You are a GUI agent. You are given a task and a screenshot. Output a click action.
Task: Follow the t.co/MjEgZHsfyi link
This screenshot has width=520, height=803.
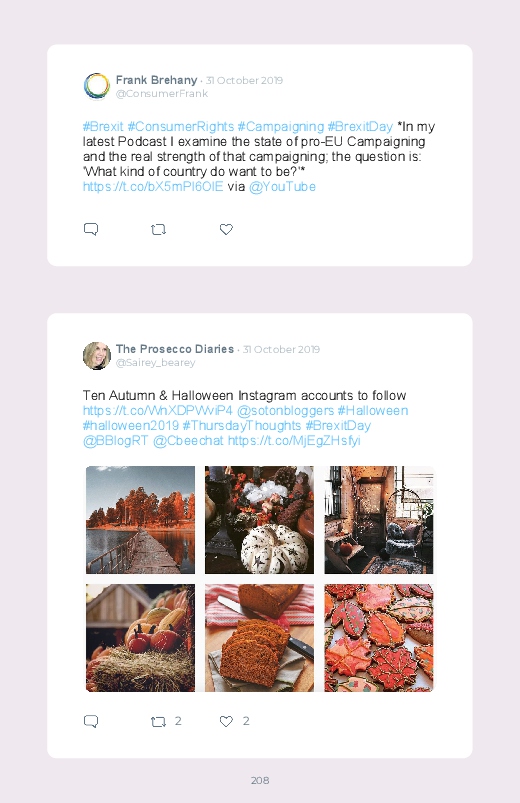coord(294,440)
